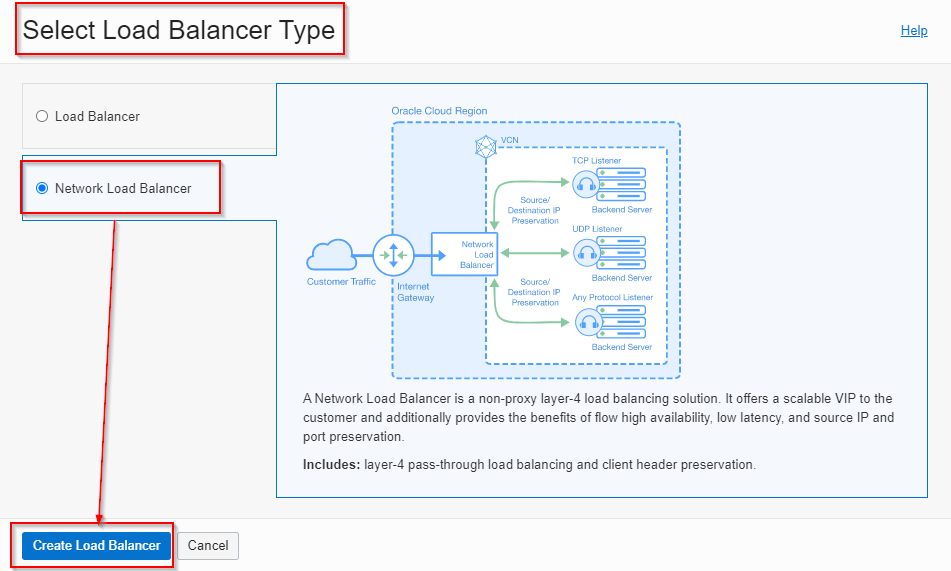Screen dimensions: 951x571
Task: Click the bold Includes text line
Action: pos(529,465)
